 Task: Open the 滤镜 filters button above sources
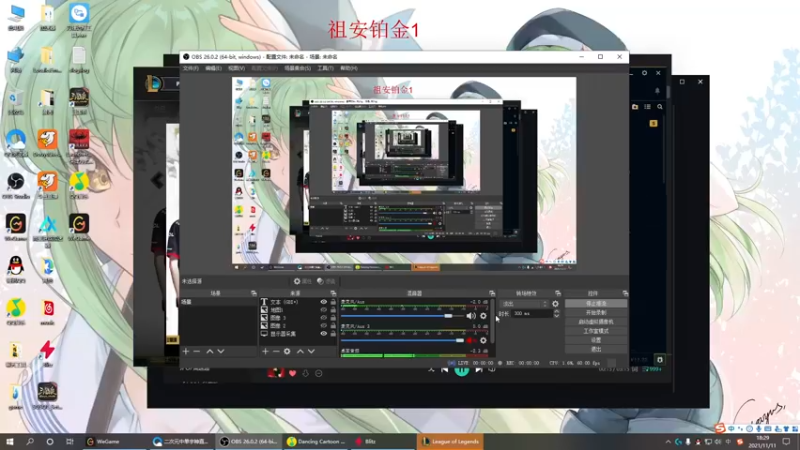tap(326, 281)
